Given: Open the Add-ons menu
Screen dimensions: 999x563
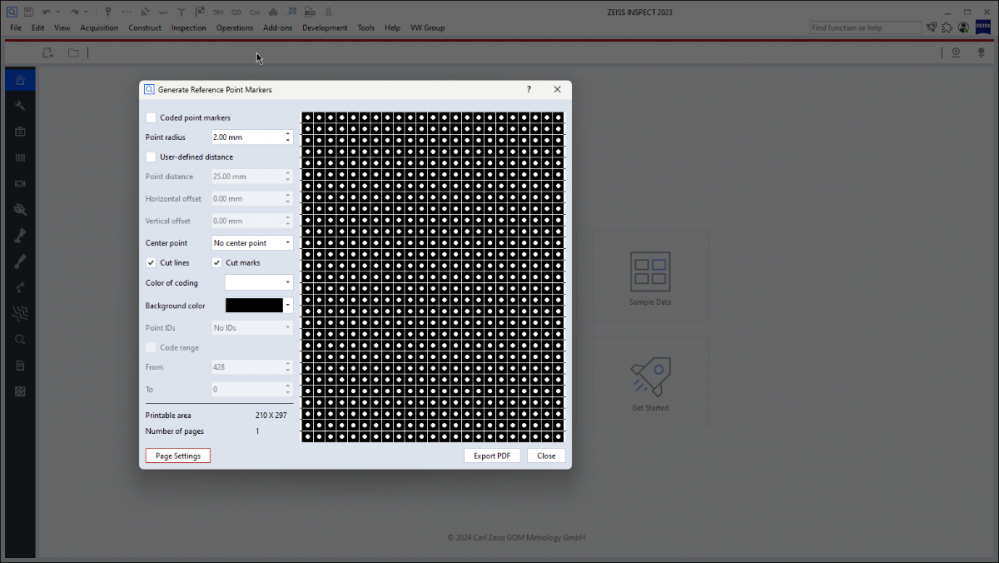Looking at the screenshot, I should click(x=278, y=28).
